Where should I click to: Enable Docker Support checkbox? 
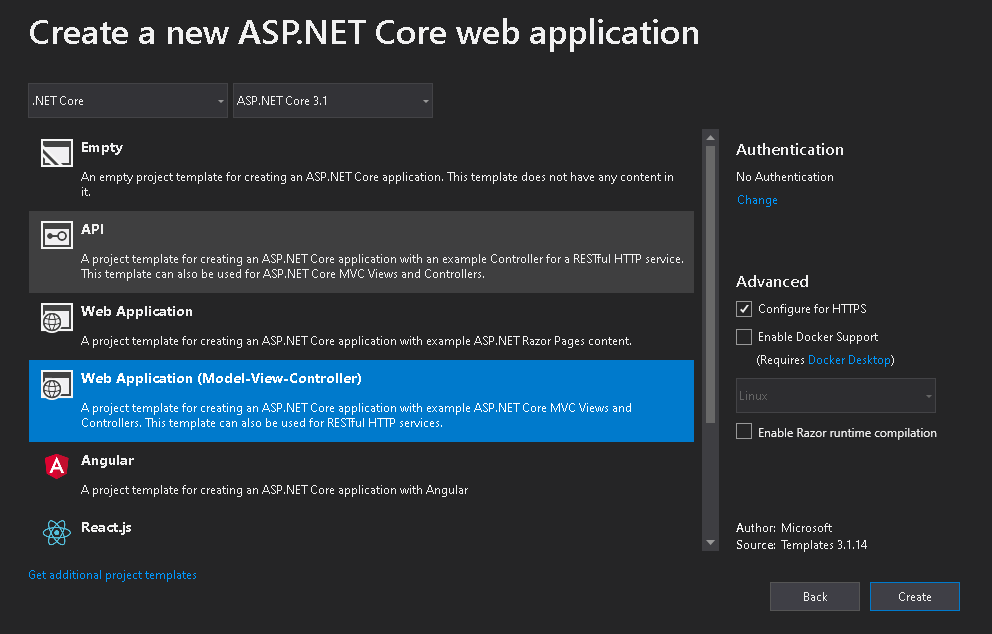(x=744, y=337)
